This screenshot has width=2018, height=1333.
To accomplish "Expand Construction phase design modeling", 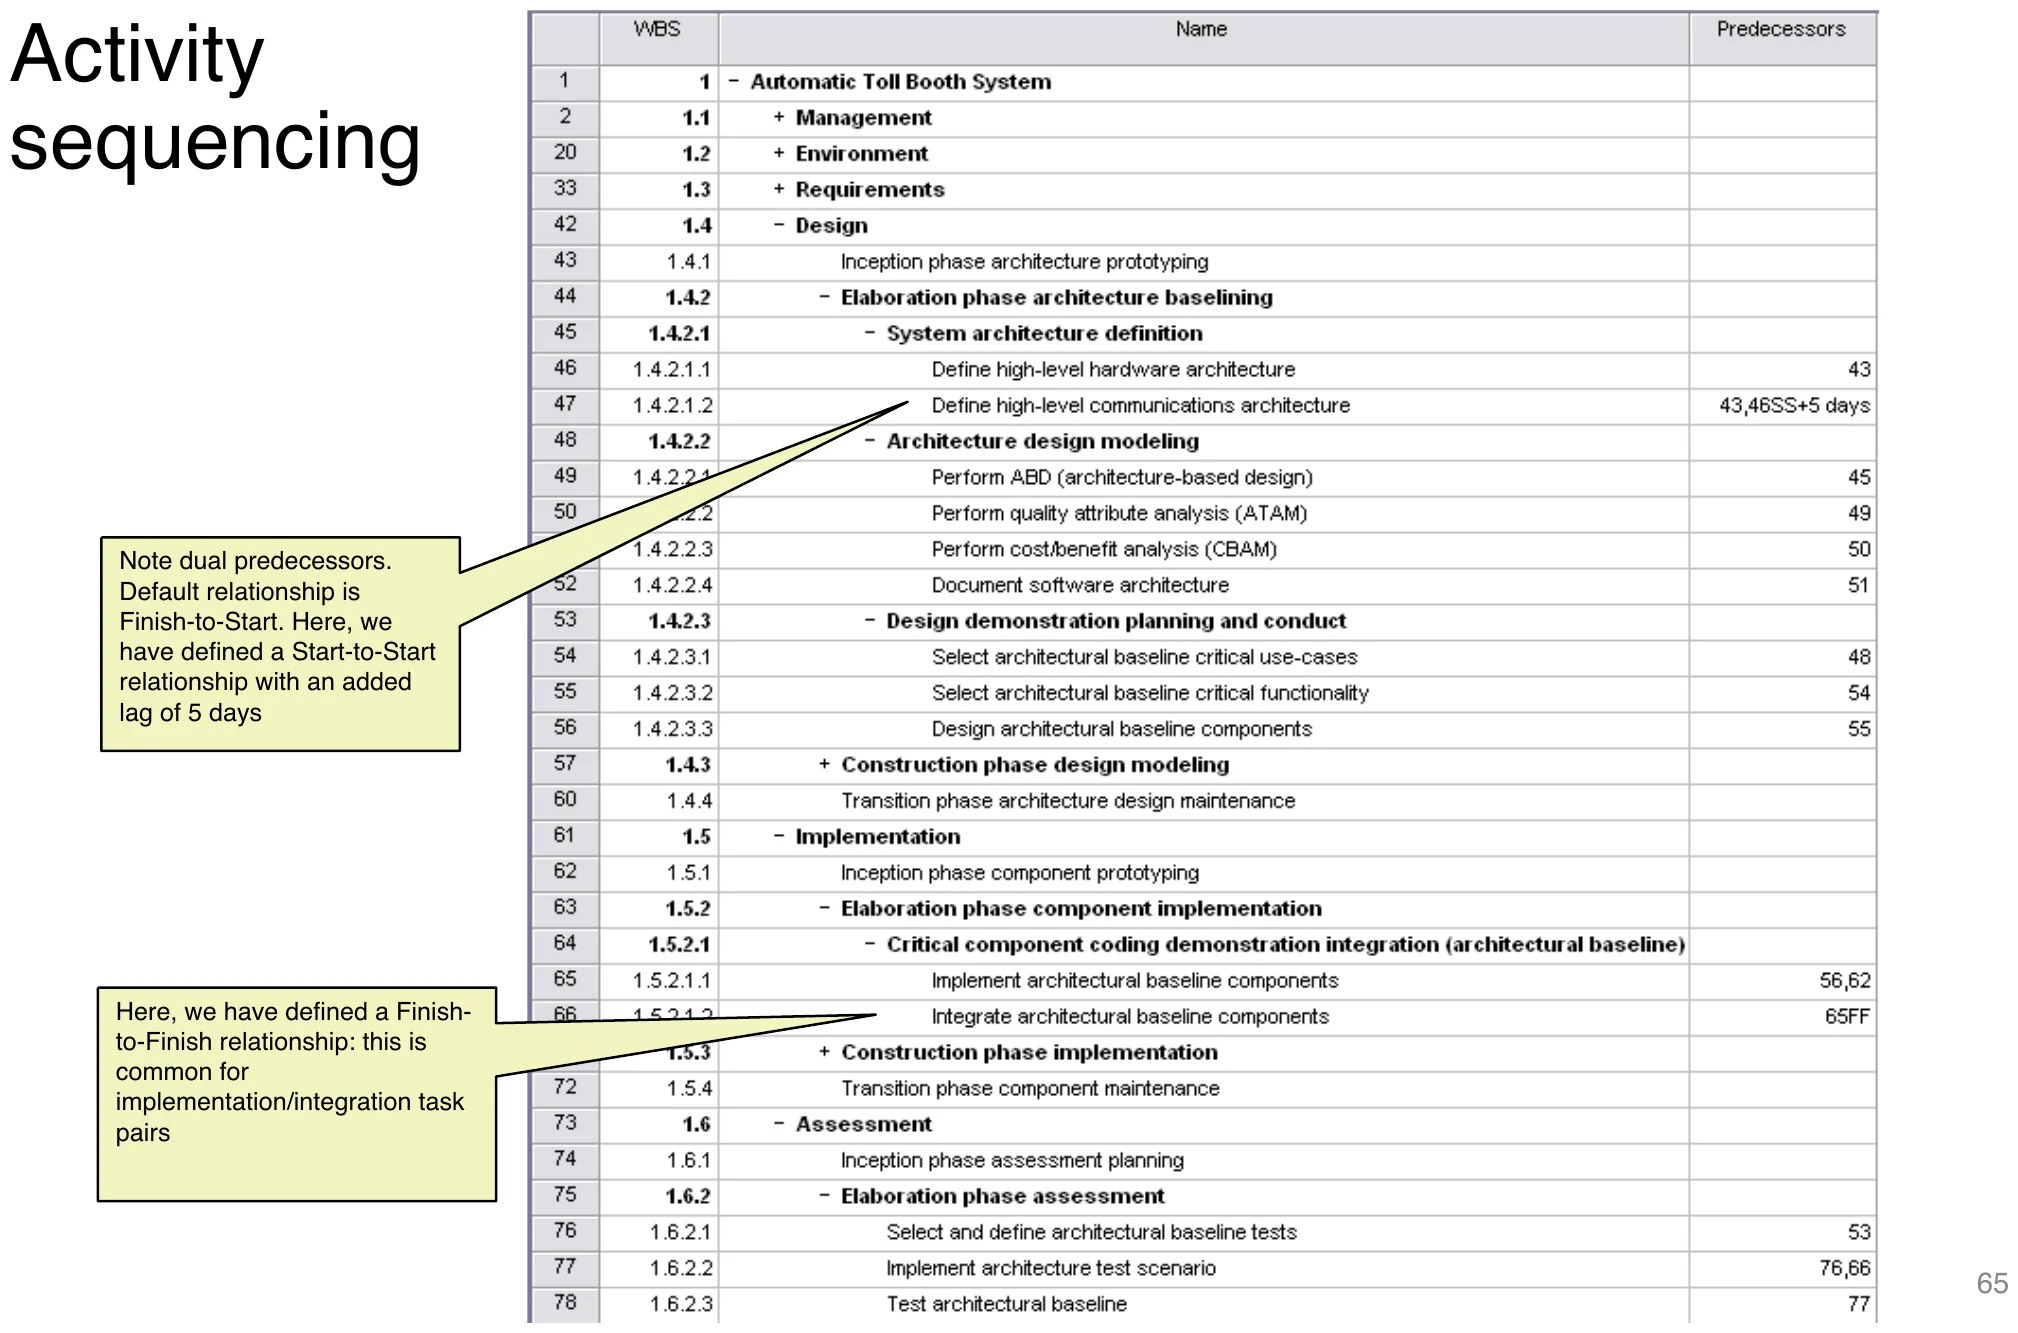I will click(x=824, y=765).
